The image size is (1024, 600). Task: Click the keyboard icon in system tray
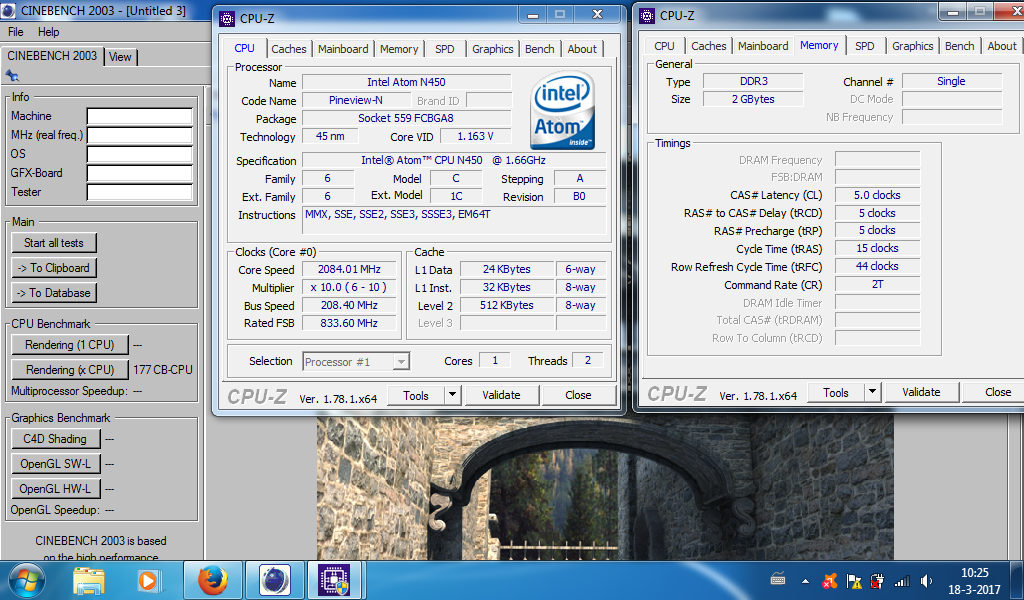pyautogui.click(x=778, y=580)
